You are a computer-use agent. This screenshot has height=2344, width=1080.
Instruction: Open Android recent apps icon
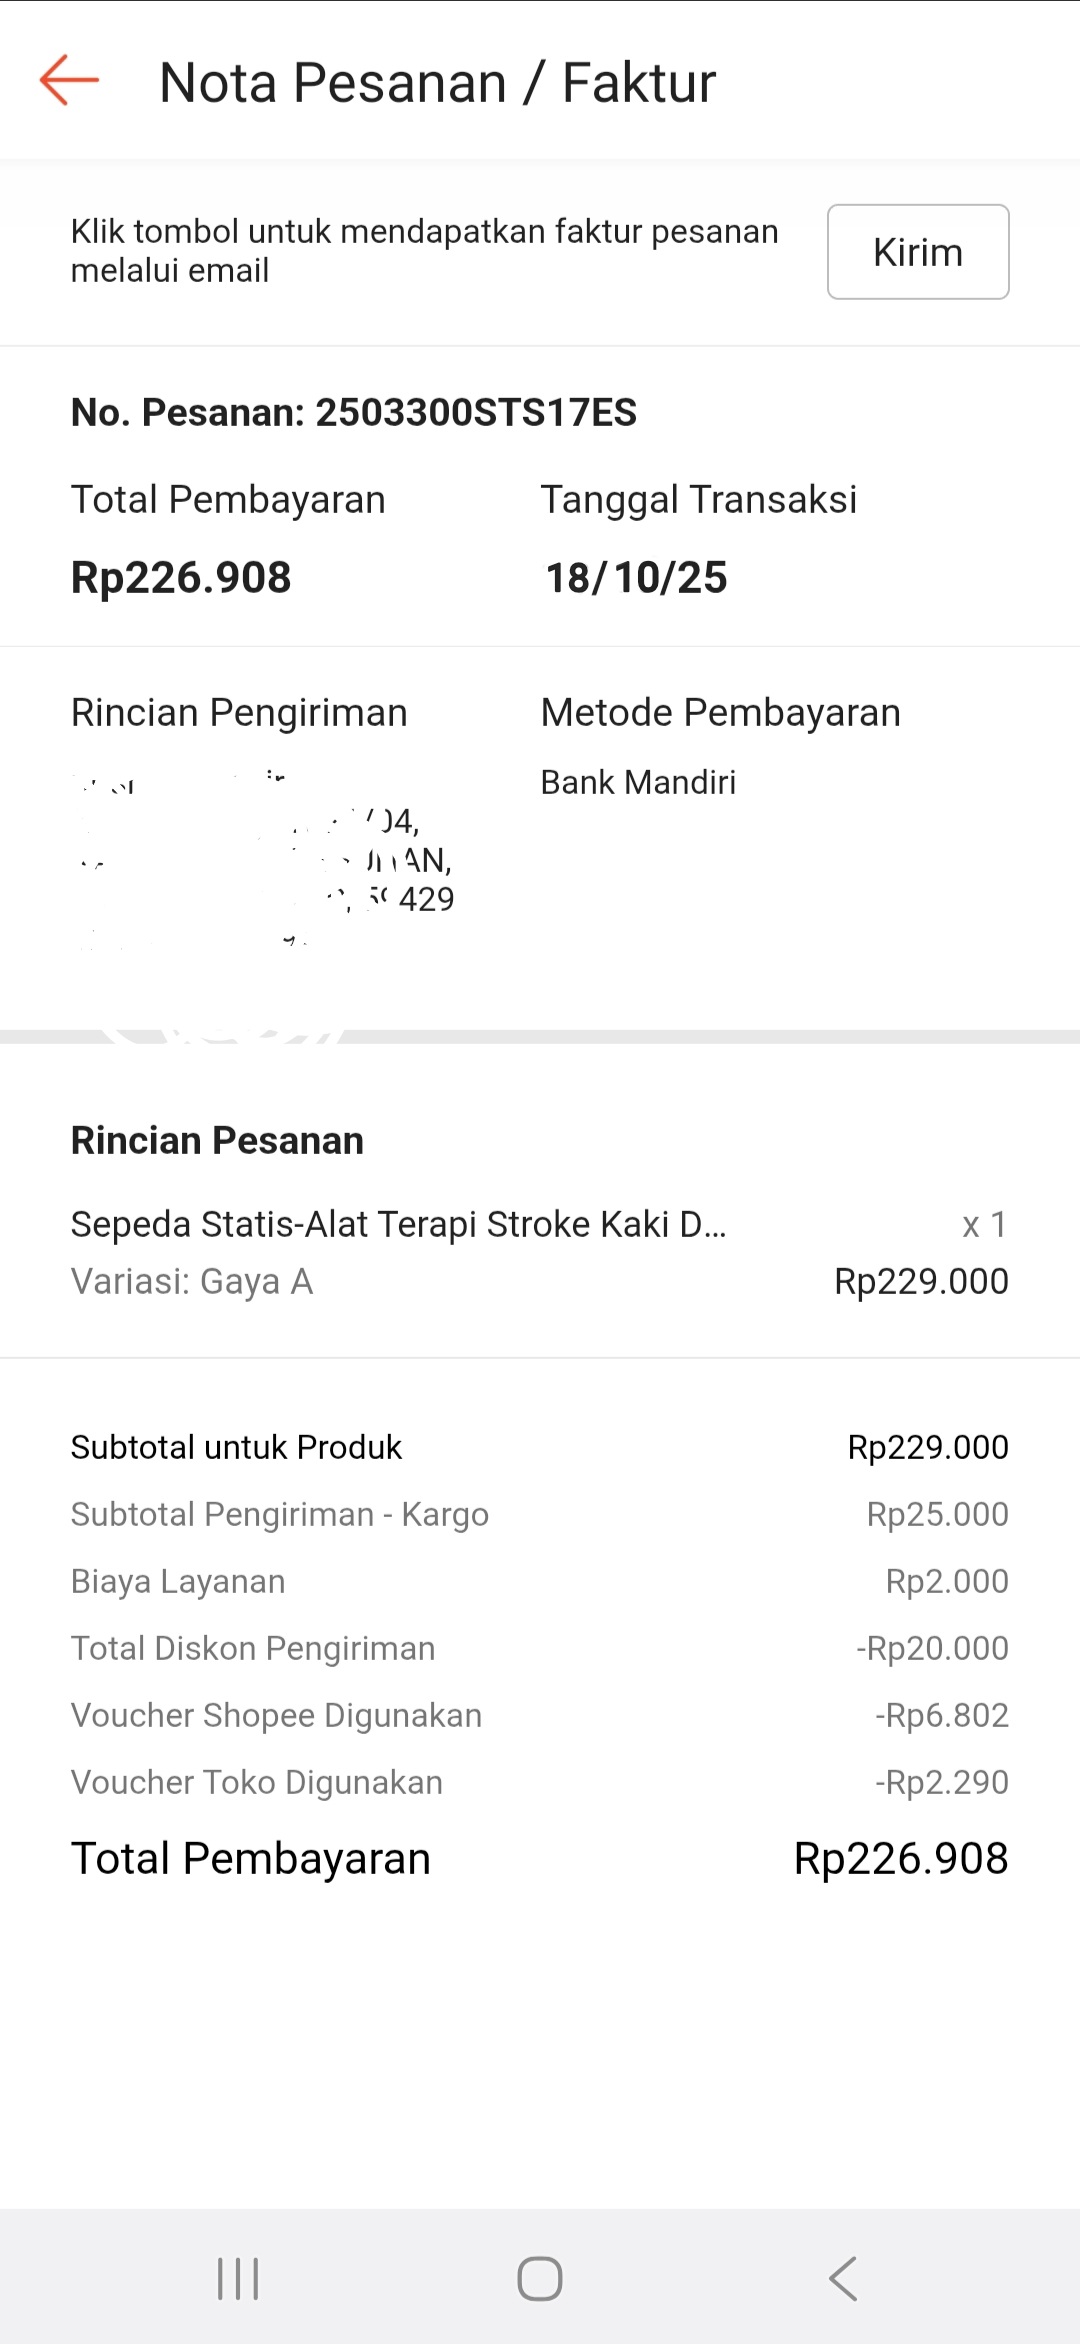click(238, 2279)
